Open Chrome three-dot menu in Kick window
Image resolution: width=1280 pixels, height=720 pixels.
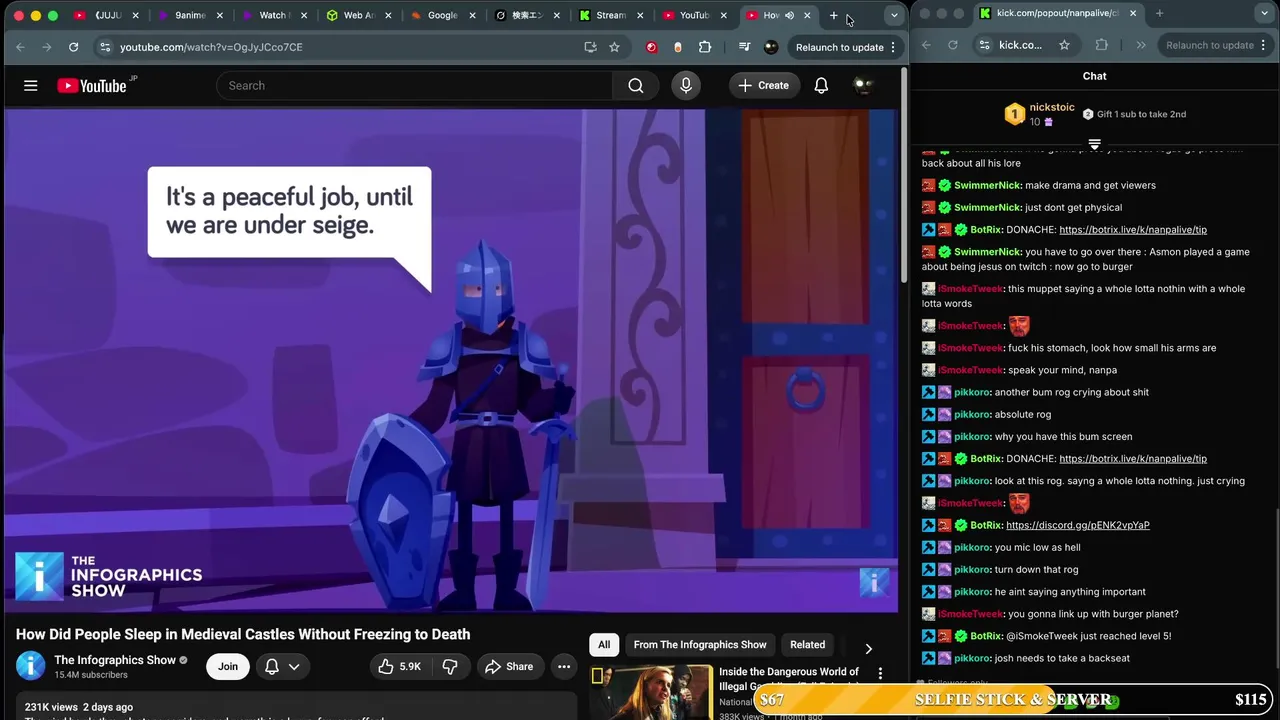click(1263, 45)
